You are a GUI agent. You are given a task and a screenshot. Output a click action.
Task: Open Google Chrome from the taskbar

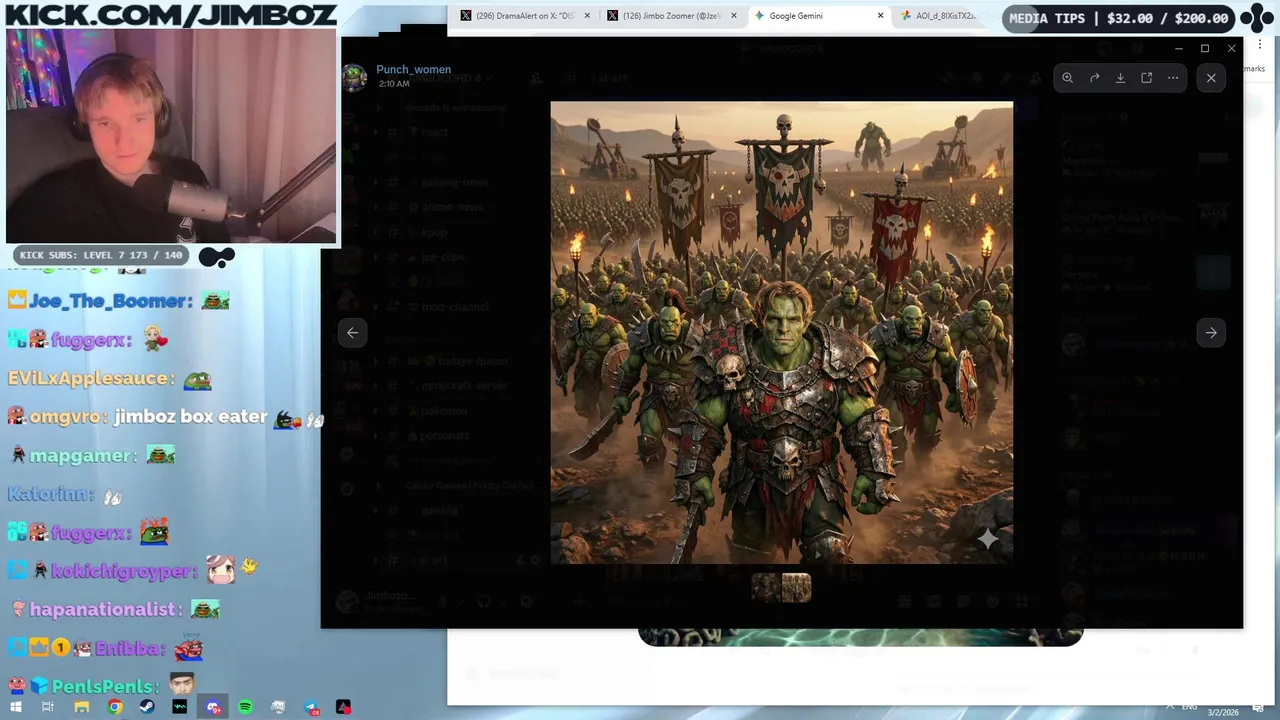[114, 707]
